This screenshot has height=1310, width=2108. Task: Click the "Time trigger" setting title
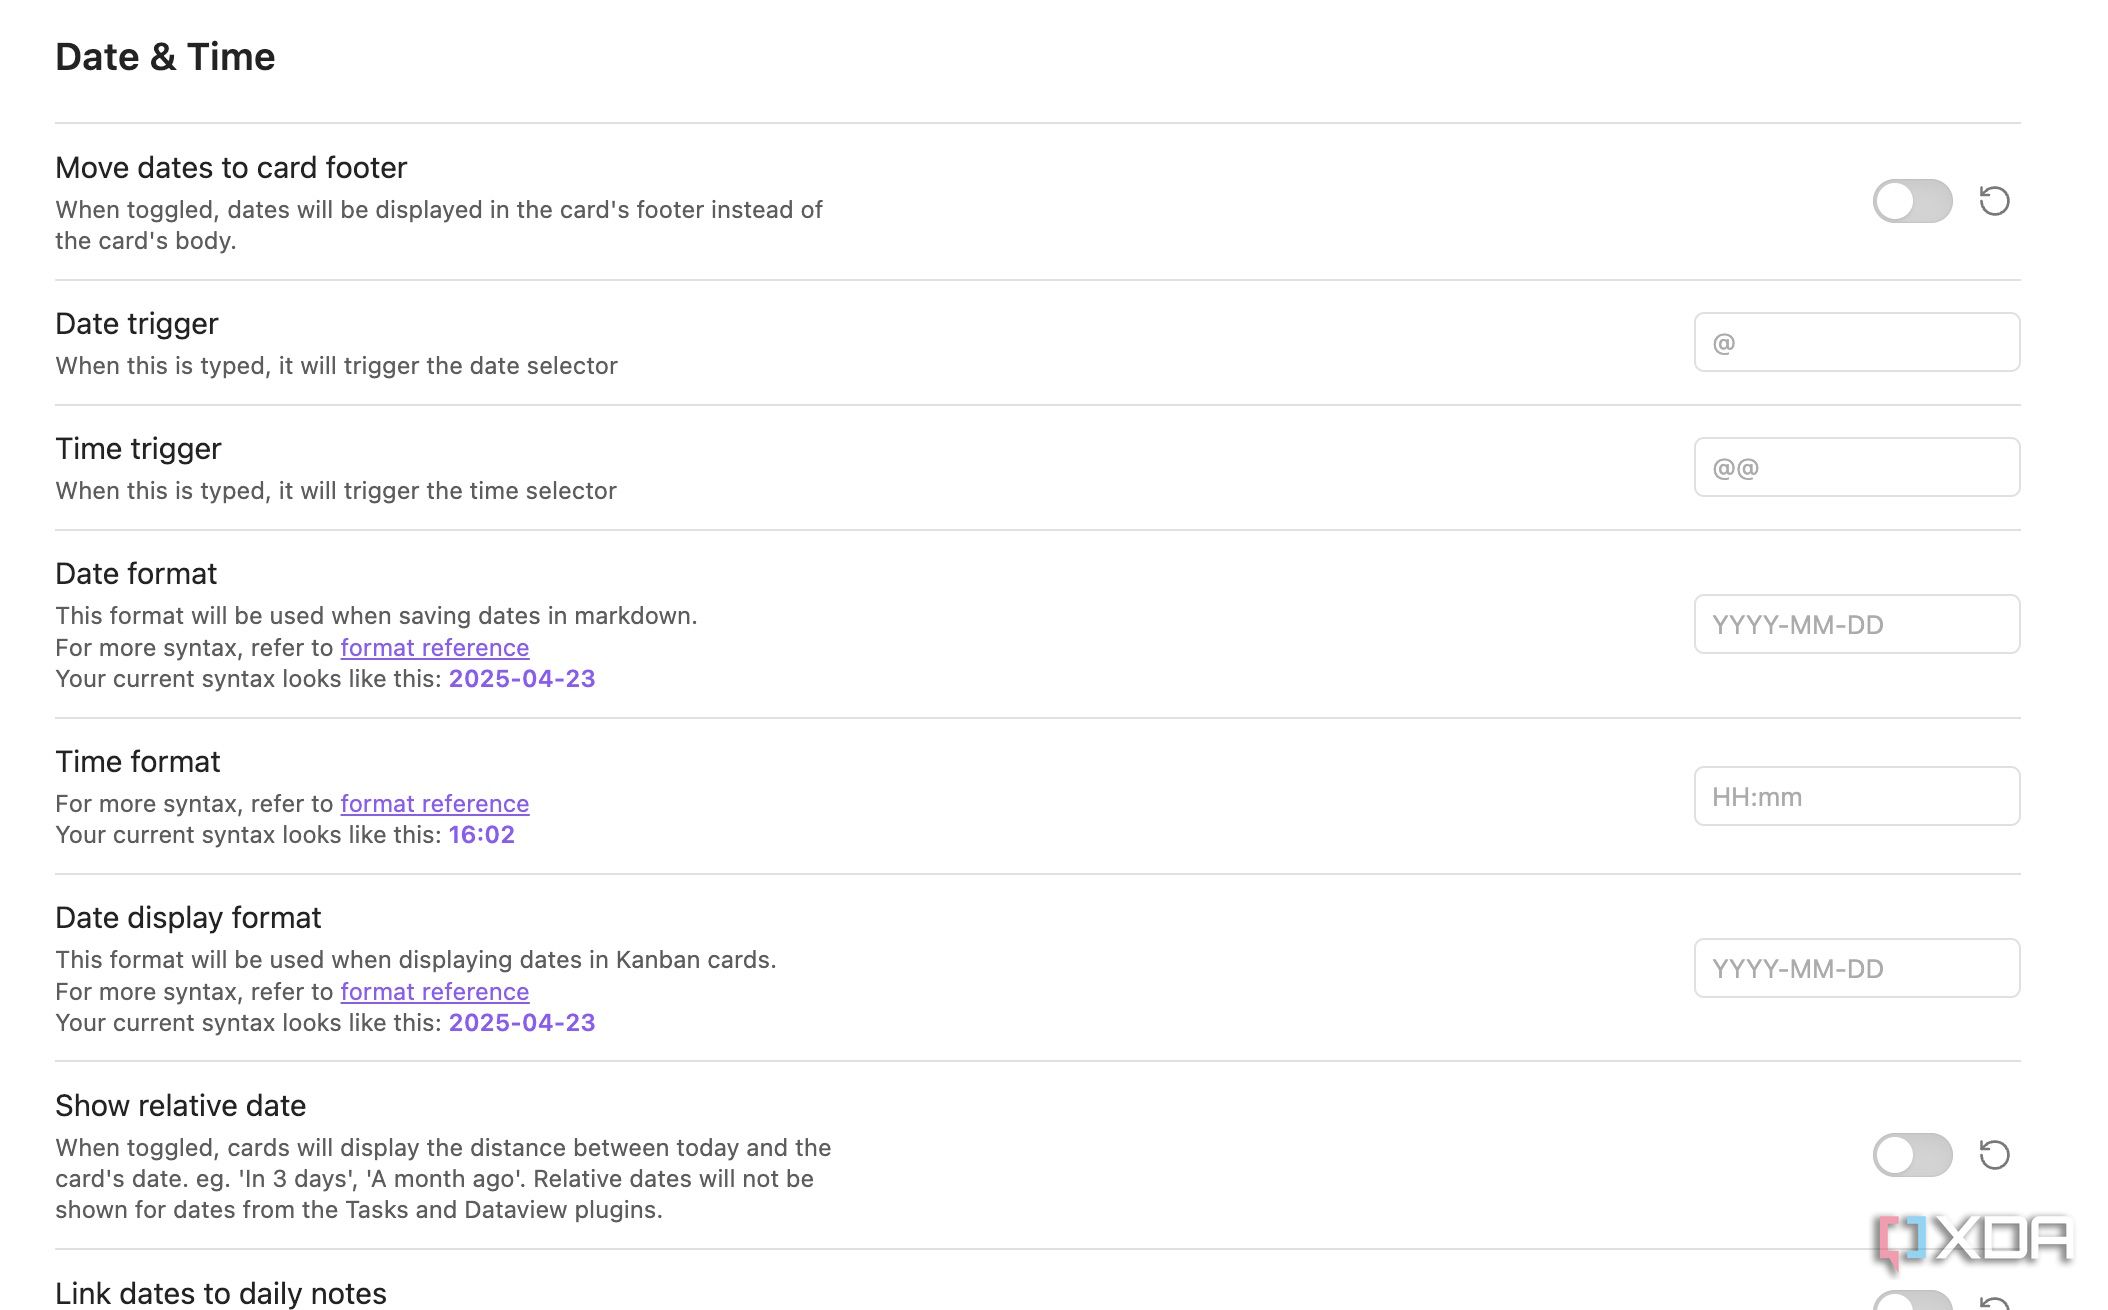click(138, 449)
